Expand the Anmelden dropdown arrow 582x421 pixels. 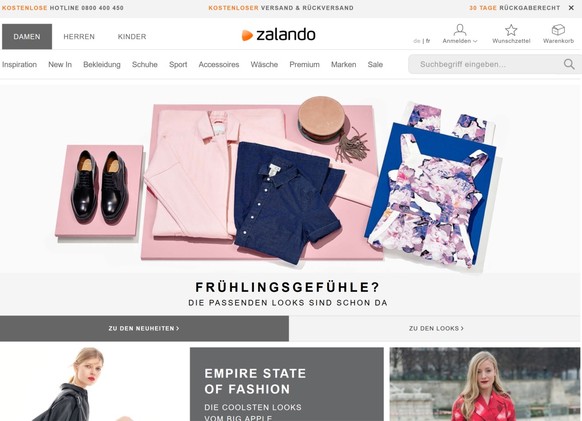[x=475, y=41]
